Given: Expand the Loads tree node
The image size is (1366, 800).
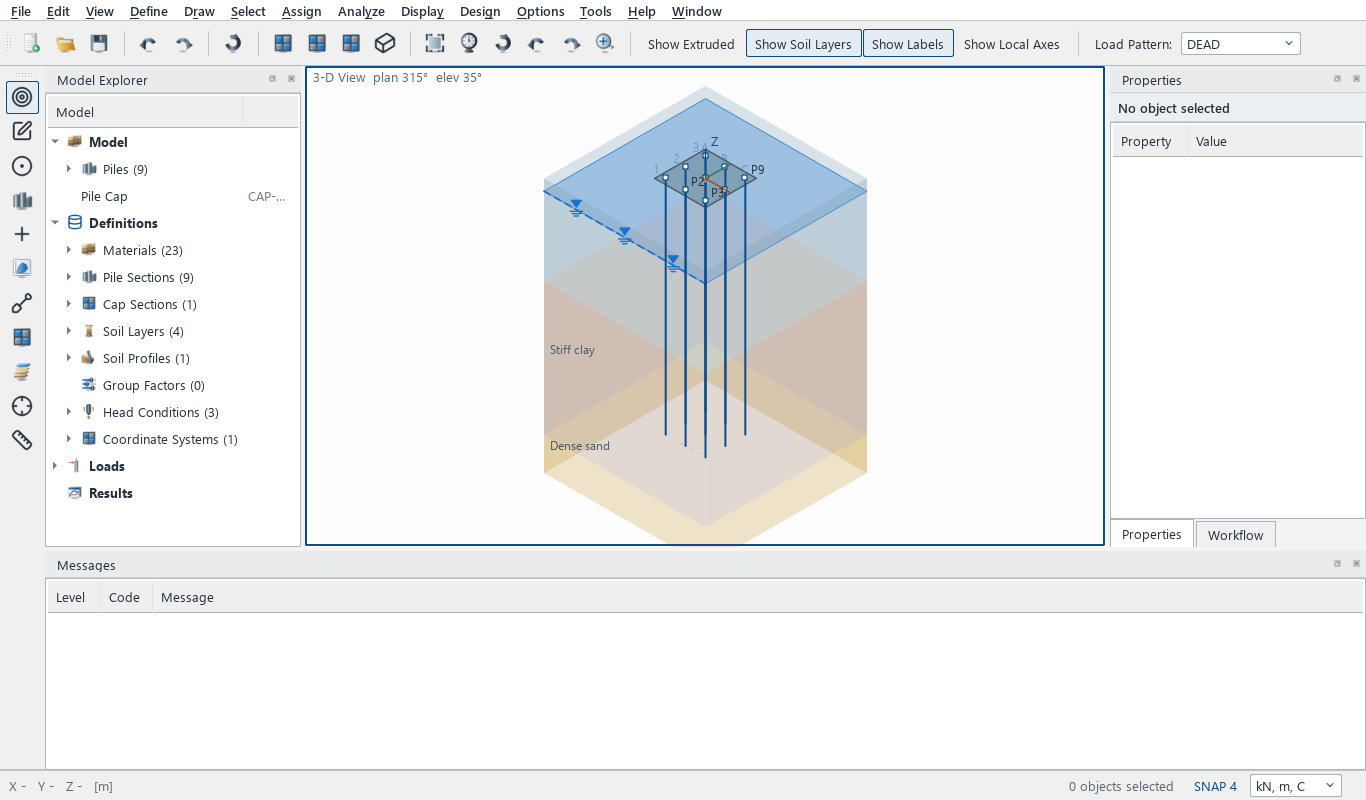Looking at the screenshot, I should tap(55, 466).
